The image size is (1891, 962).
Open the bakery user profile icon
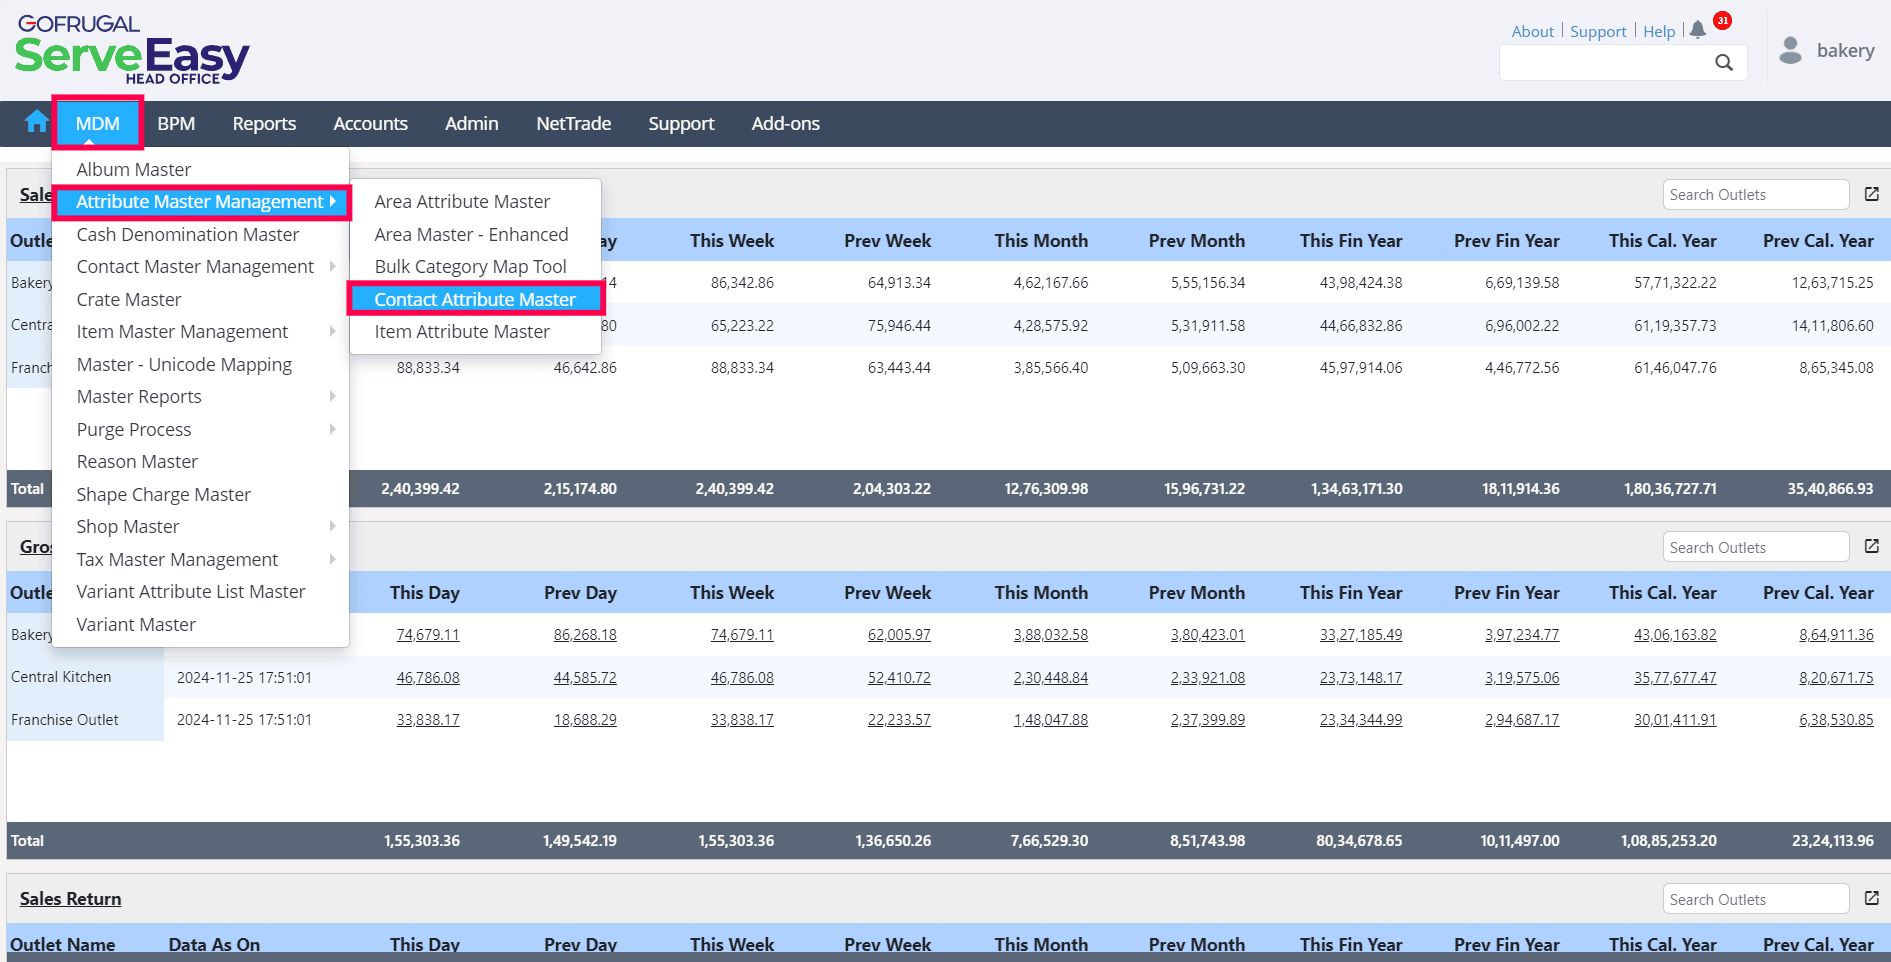pos(1791,51)
